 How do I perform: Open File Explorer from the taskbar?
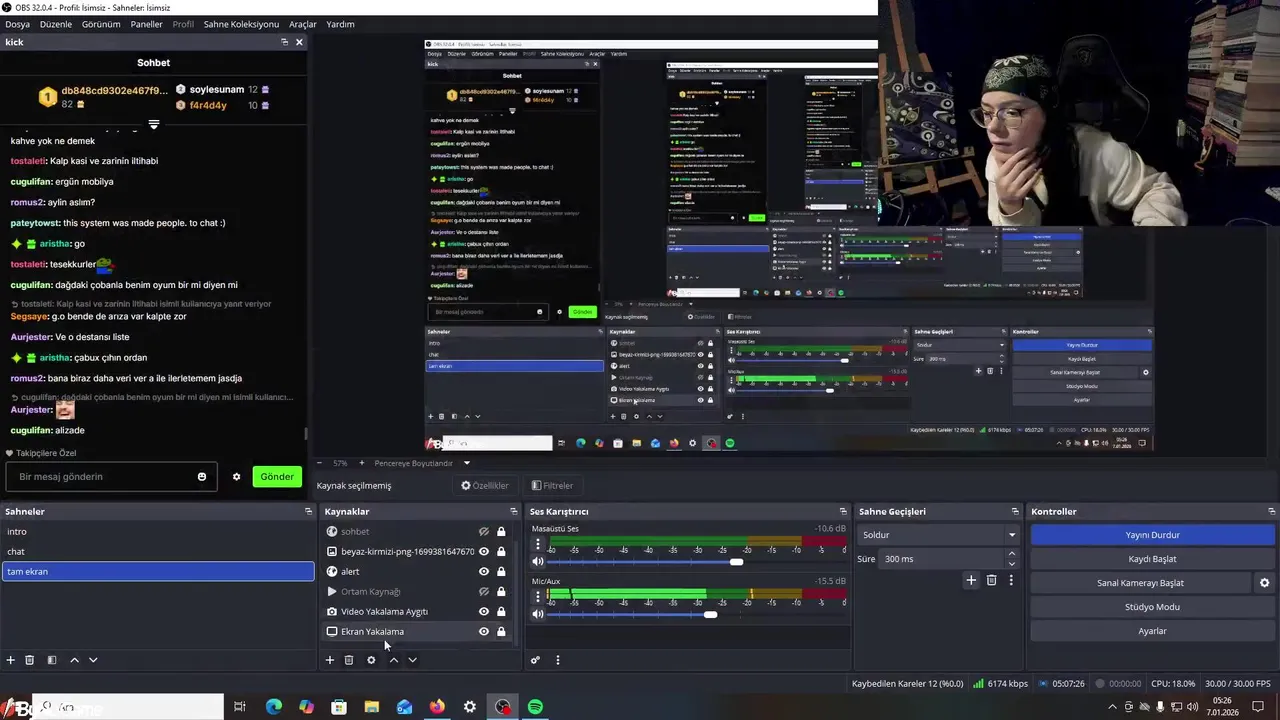coord(371,707)
